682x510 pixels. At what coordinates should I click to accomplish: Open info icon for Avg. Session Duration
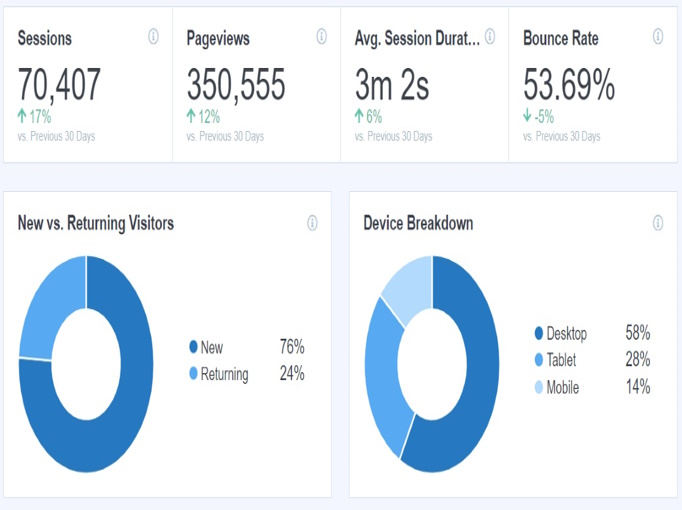(490, 37)
